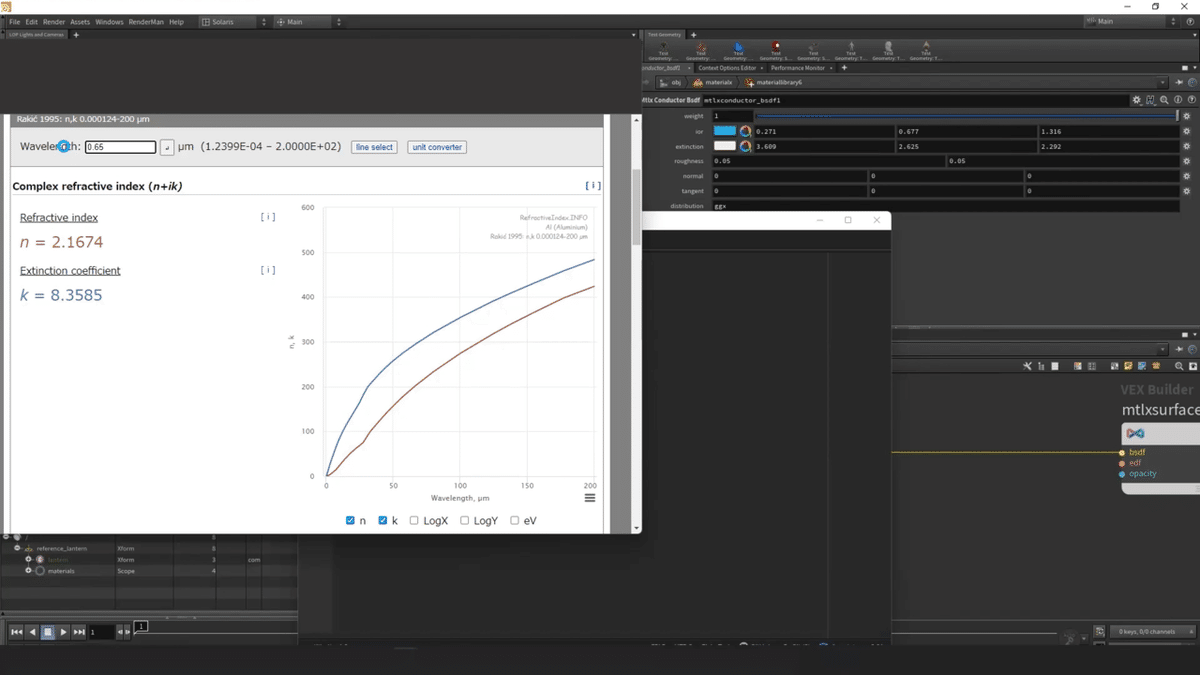Screen dimensions: 1200x675
Task: Open the color picker wheel for ior
Action: tap(745, 131)
